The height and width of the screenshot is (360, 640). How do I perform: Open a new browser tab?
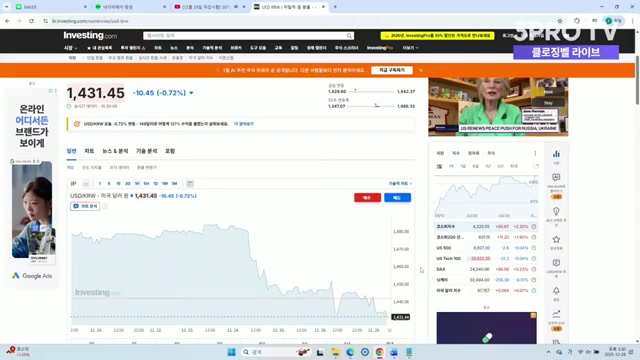(x=335, y=7)
